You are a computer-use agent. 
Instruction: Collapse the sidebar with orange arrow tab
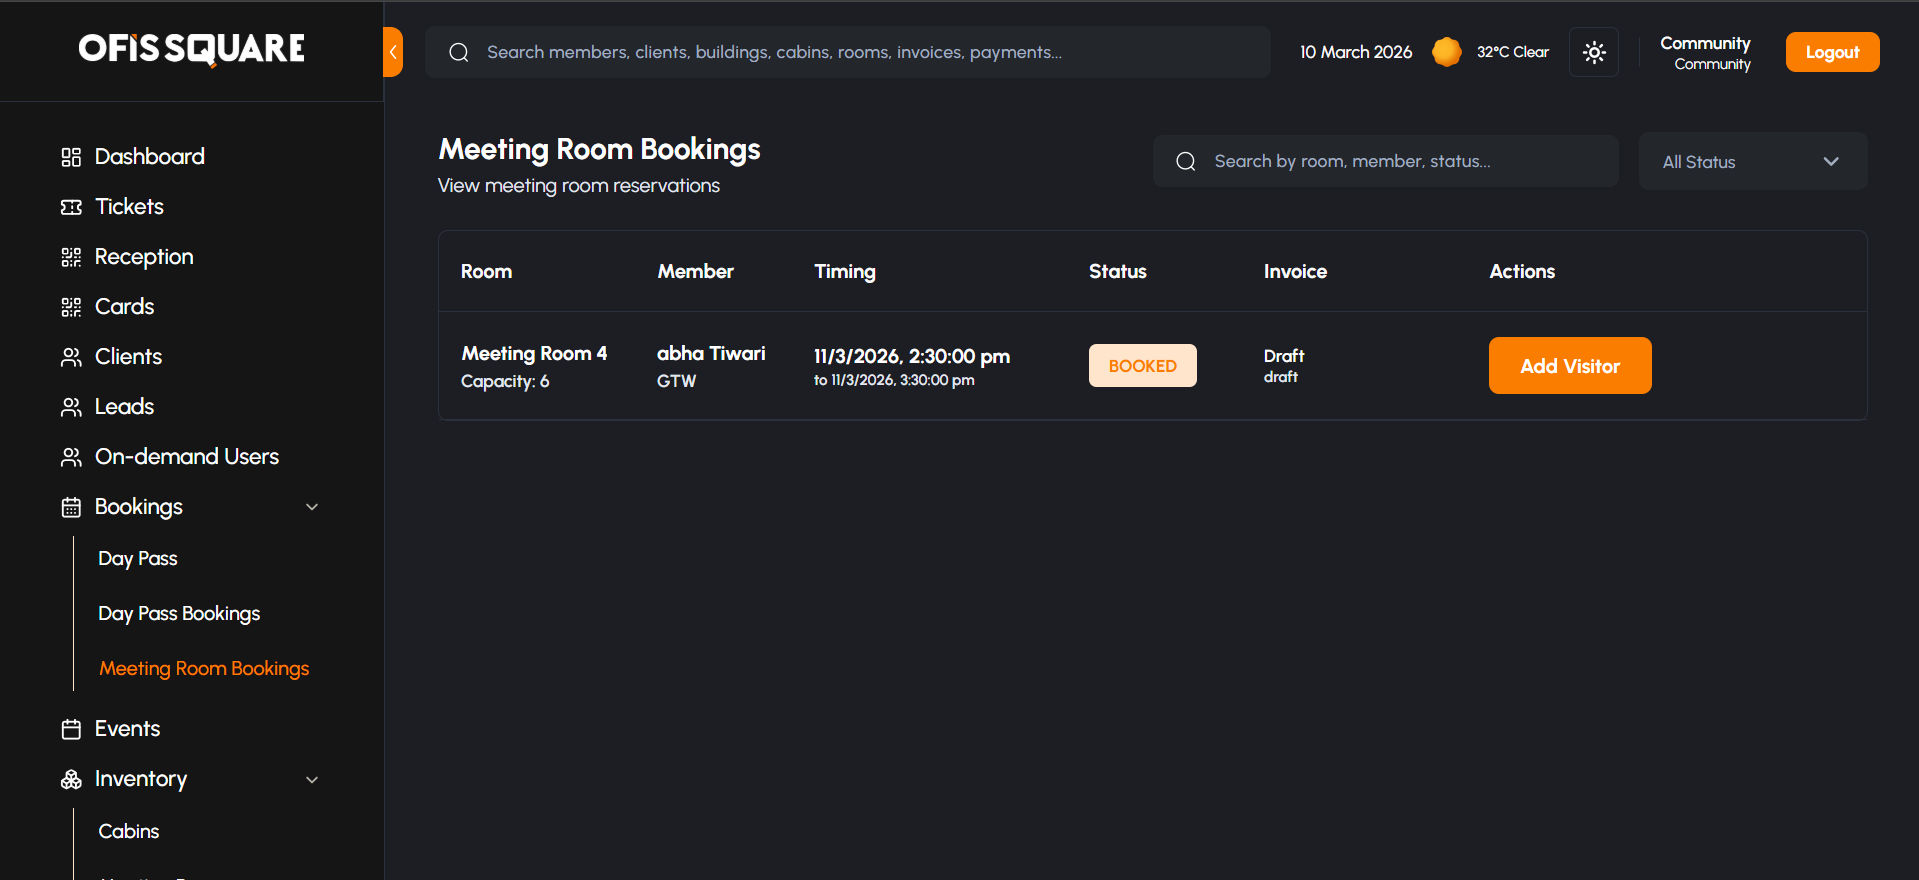(393, 52)
